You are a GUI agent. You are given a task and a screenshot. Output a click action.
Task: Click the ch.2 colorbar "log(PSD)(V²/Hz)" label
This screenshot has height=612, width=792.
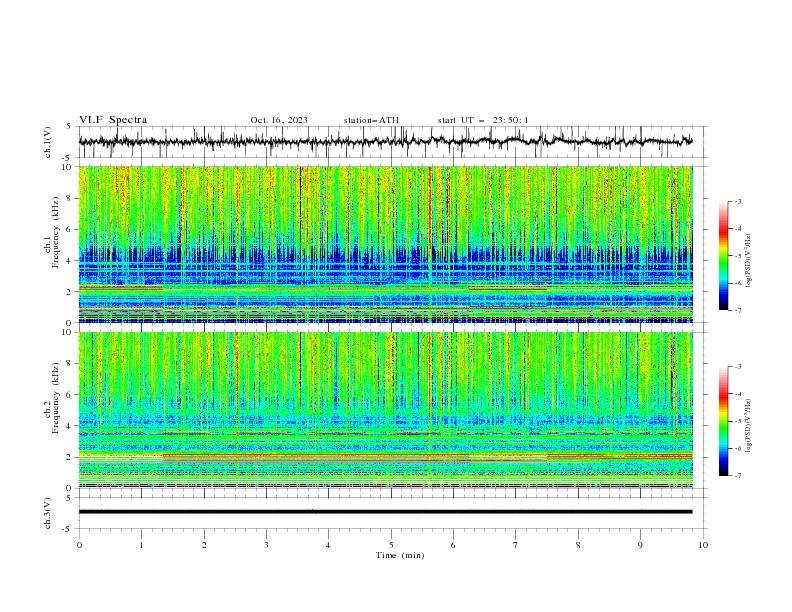click(748, 426)
